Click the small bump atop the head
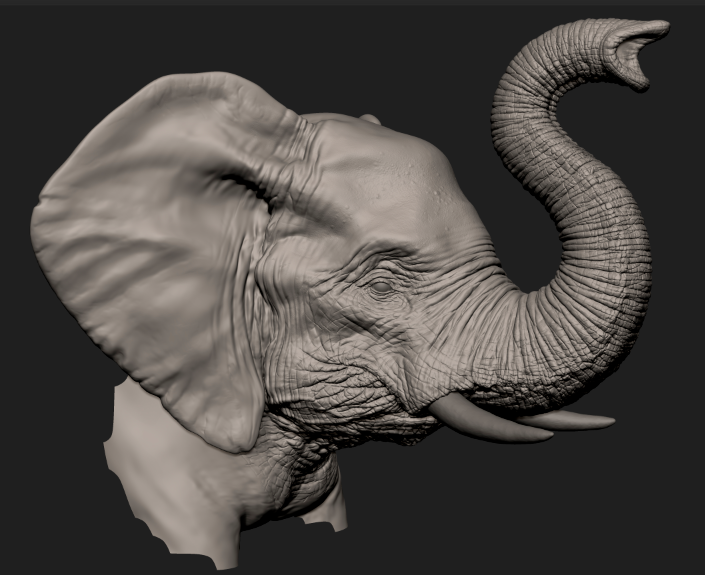Viewport: 705px width, 575px height. (x=370, y=120)
